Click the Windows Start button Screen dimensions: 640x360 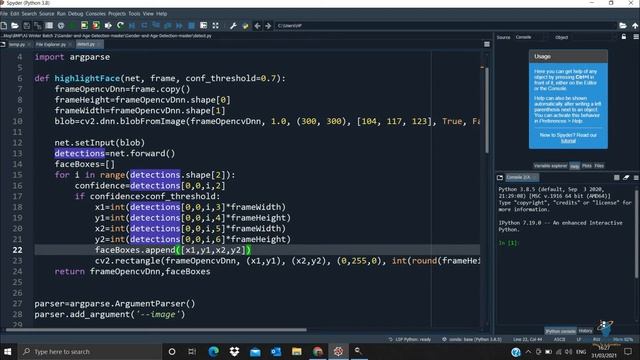8,351
